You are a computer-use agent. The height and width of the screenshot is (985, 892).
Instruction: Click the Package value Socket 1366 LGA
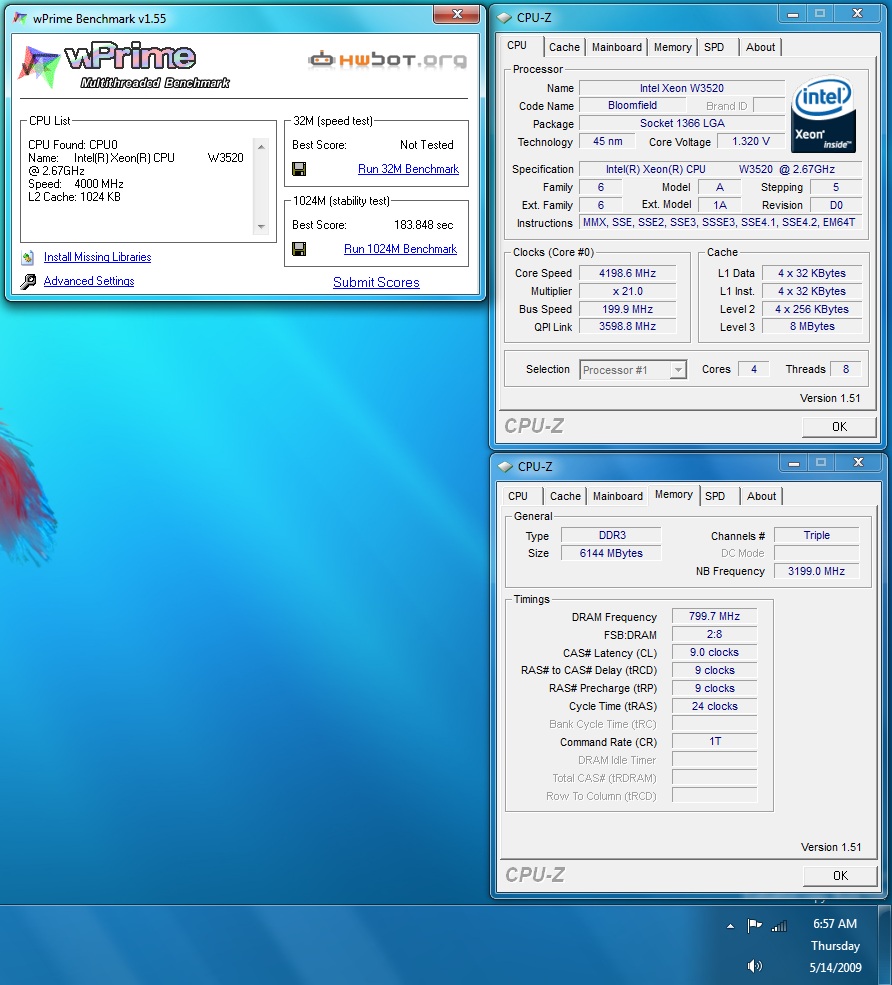(x=682, y=123)
